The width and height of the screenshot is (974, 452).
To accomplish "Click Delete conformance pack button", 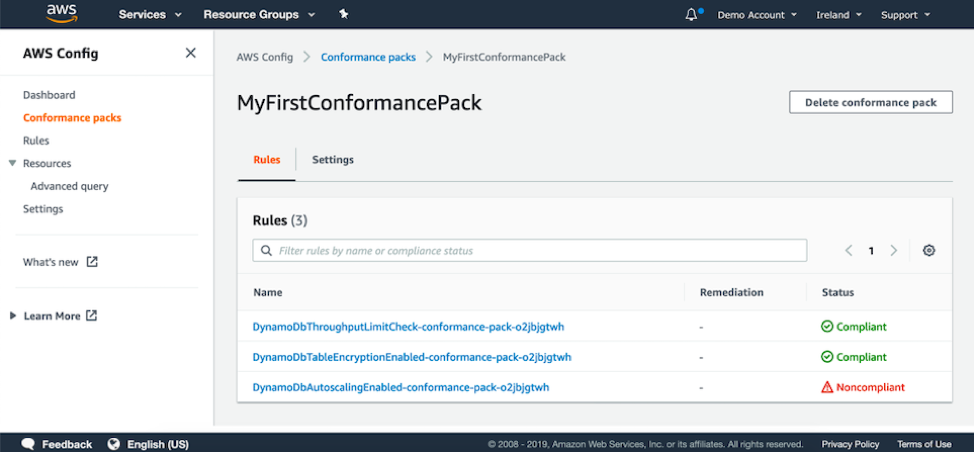I will (x=871, y=102).
